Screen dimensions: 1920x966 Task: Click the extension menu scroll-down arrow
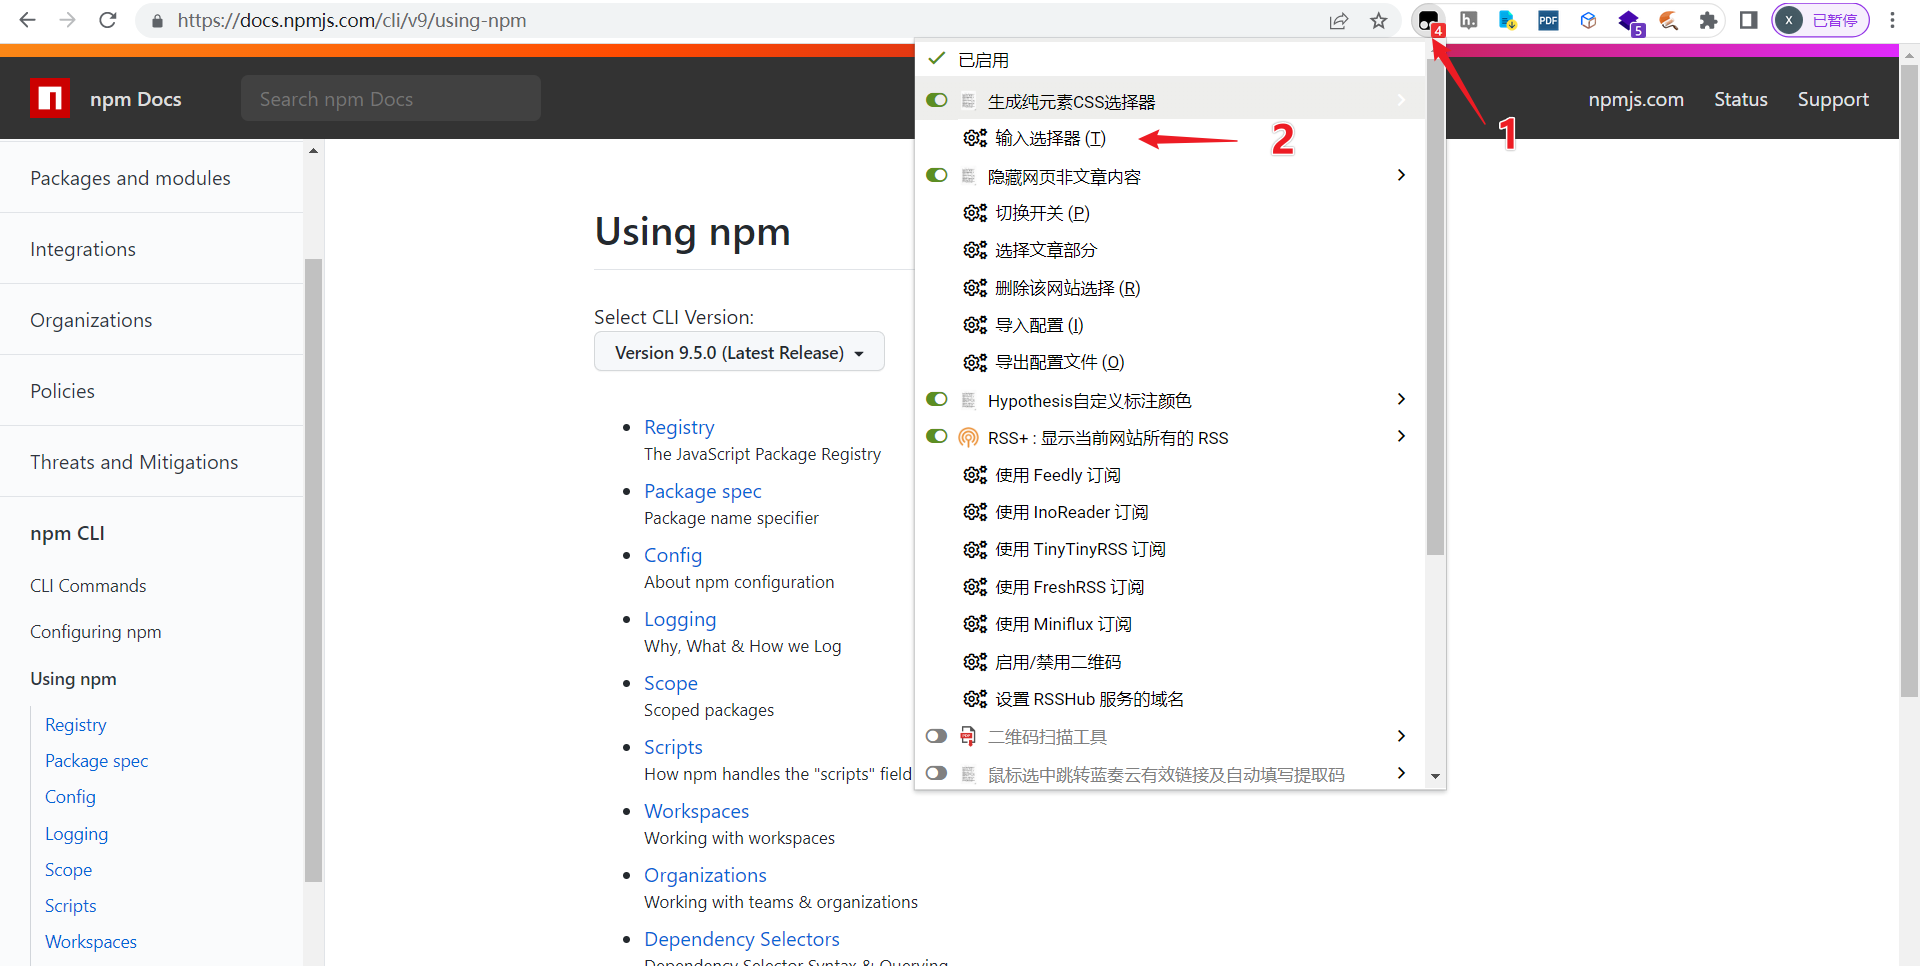point(1435,776)
